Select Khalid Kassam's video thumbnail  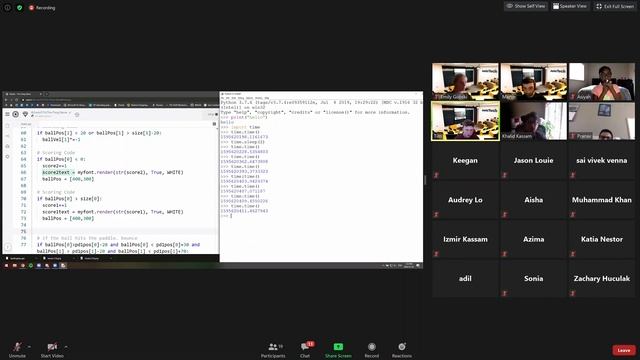533,121
